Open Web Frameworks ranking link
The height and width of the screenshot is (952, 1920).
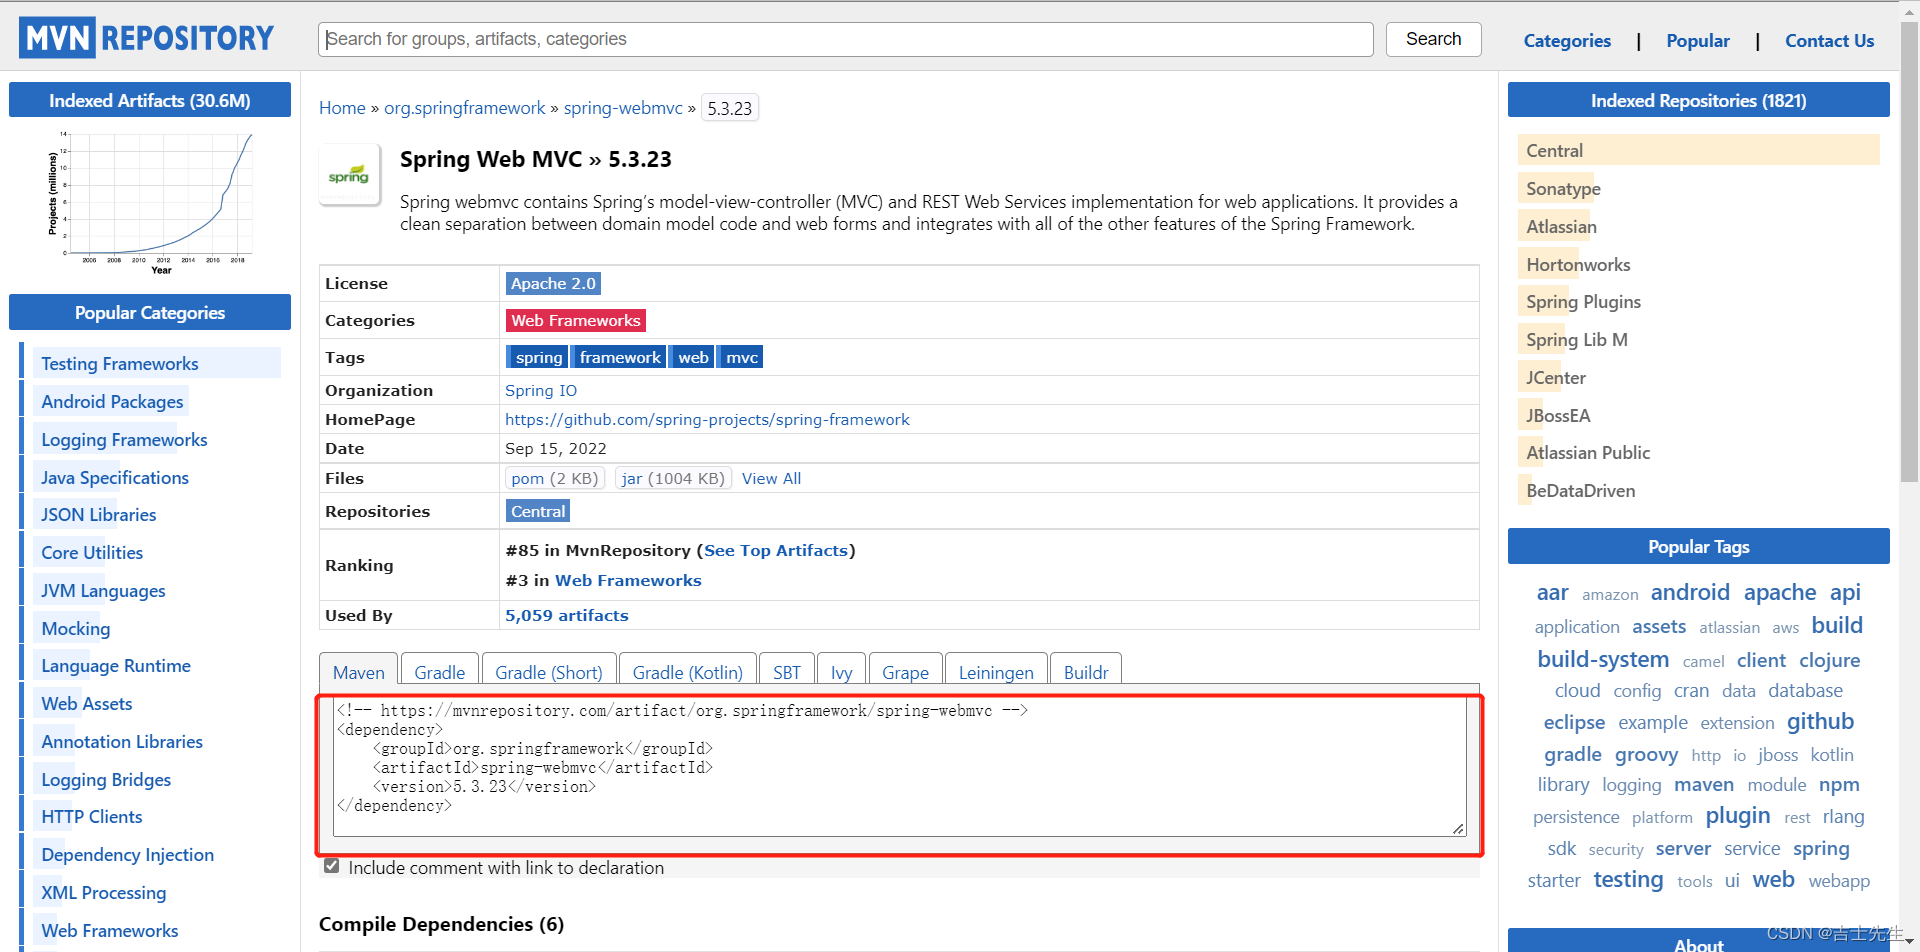pos(628,581)
